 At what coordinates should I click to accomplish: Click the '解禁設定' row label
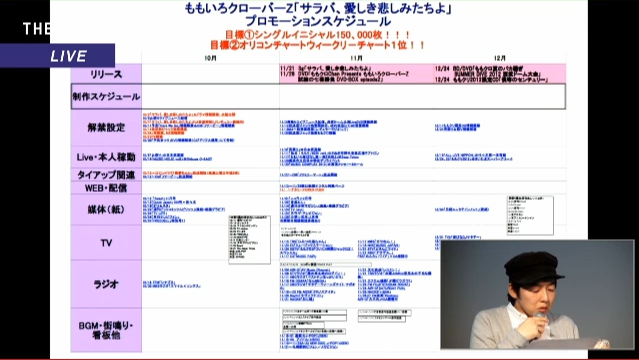(106, 128)
